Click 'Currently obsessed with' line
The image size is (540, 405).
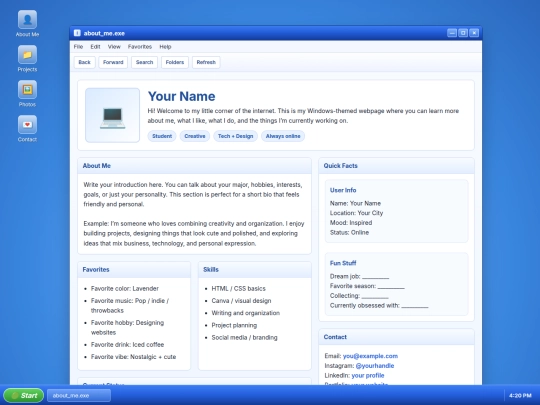(379, 305)
